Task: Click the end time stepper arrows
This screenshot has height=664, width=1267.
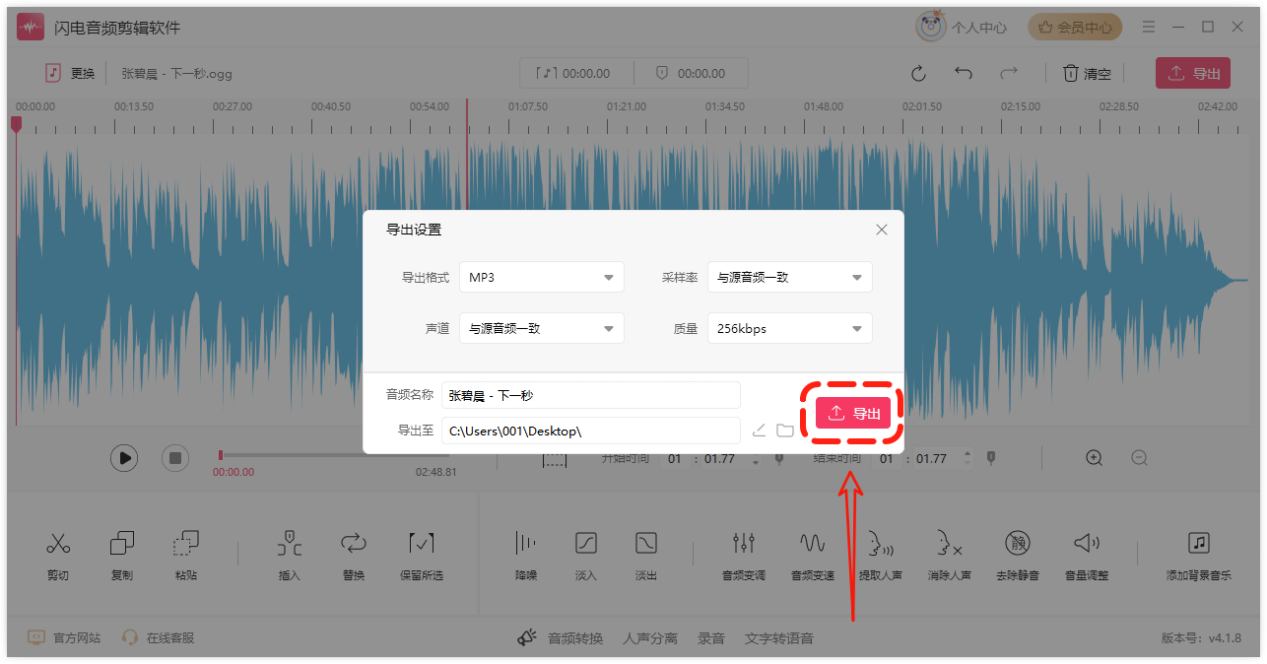Action: coord(966,458)
